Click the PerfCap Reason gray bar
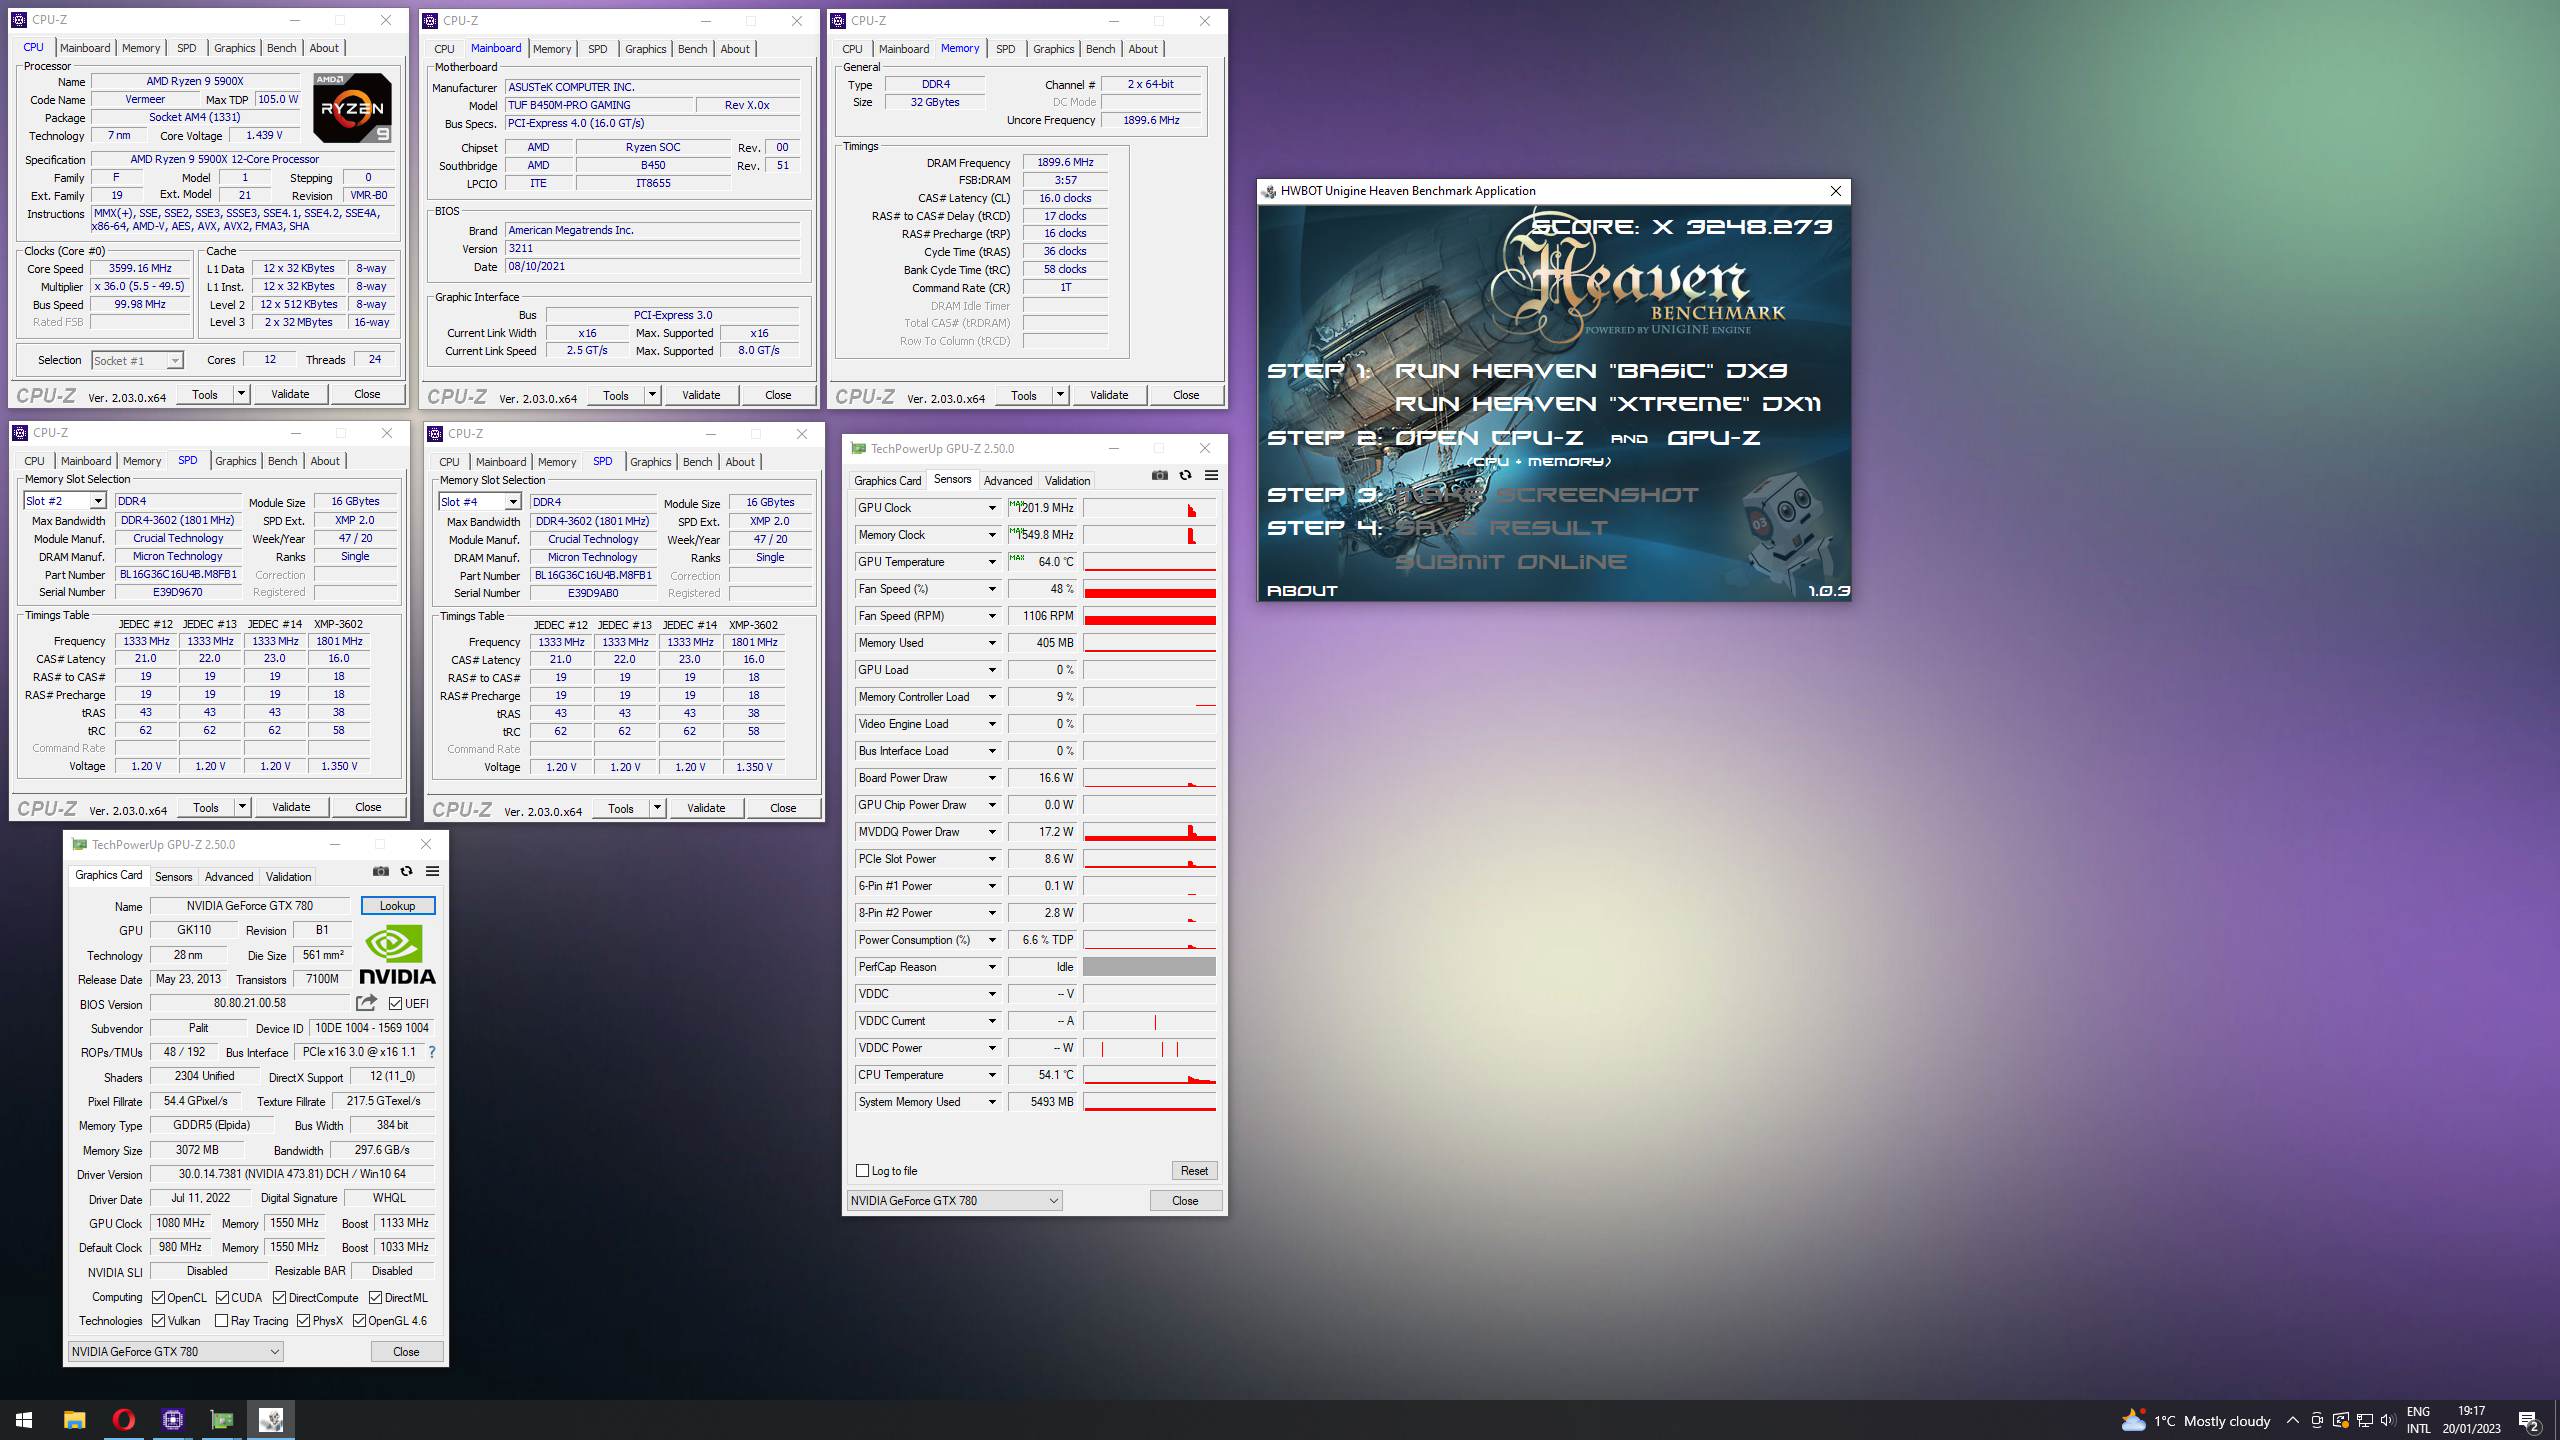This screenshot has height=1440, width=2560. click(x=1149, y=967)
